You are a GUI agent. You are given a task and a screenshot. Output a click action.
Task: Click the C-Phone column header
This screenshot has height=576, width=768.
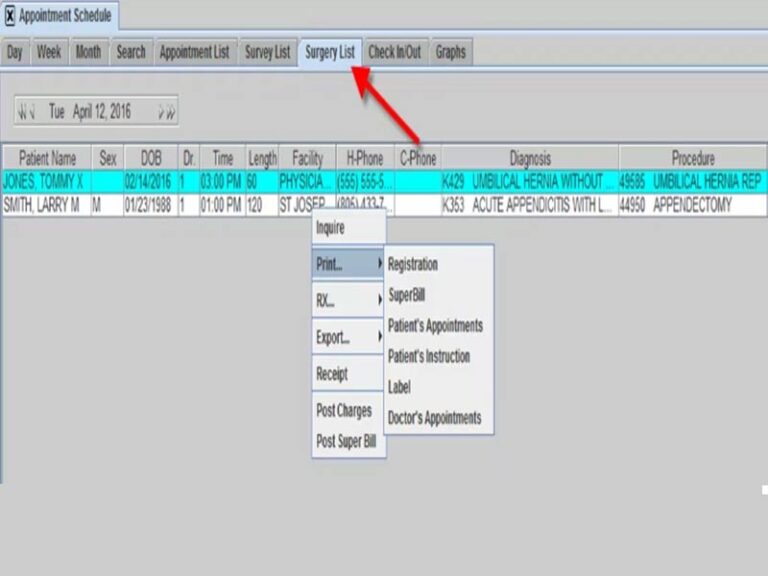tap(418, 158)
